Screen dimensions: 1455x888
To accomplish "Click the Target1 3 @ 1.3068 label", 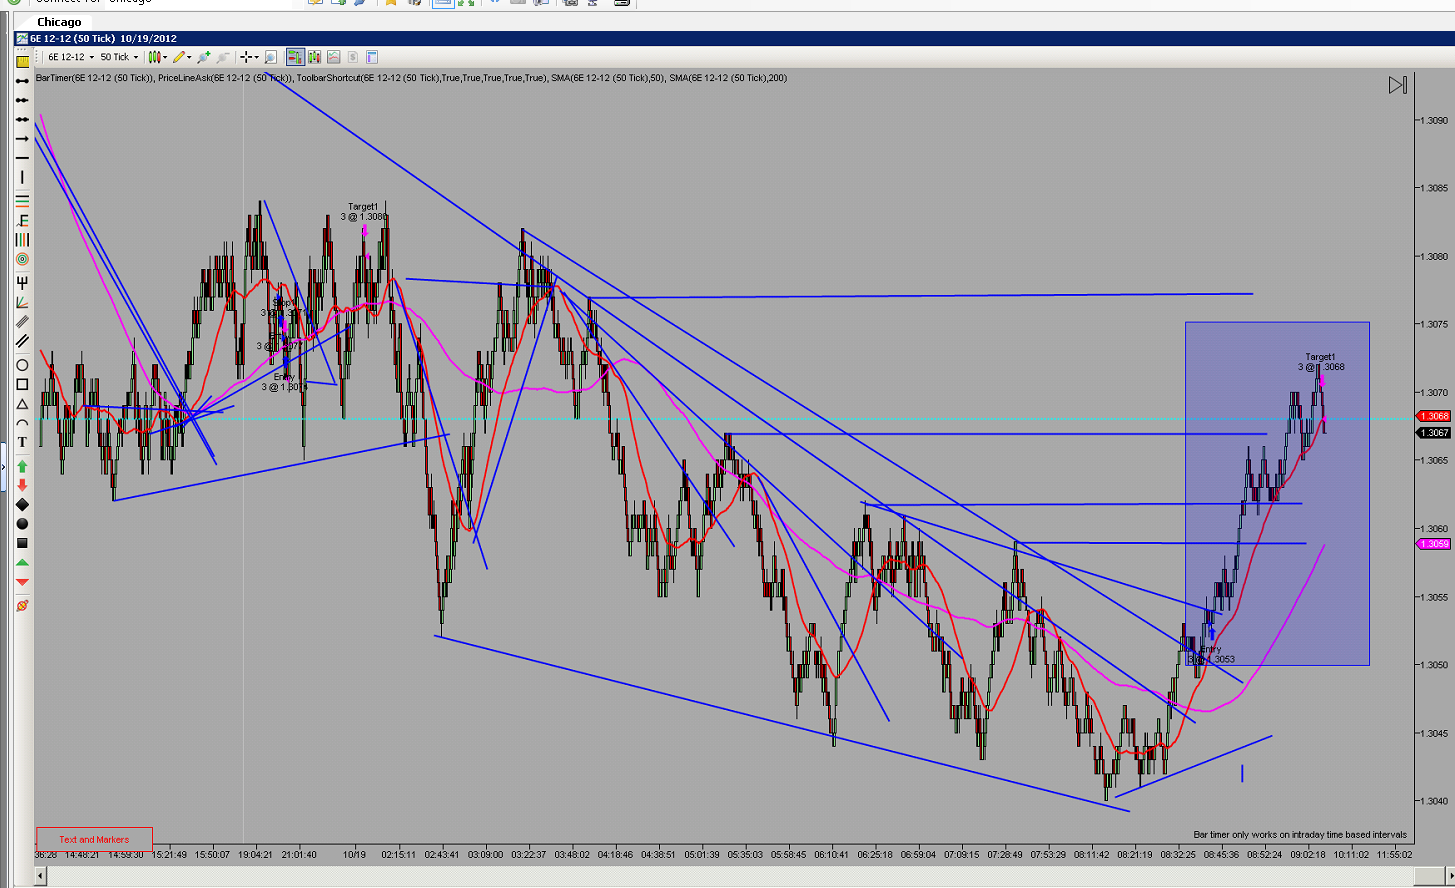I will [x=1321, y=362].
